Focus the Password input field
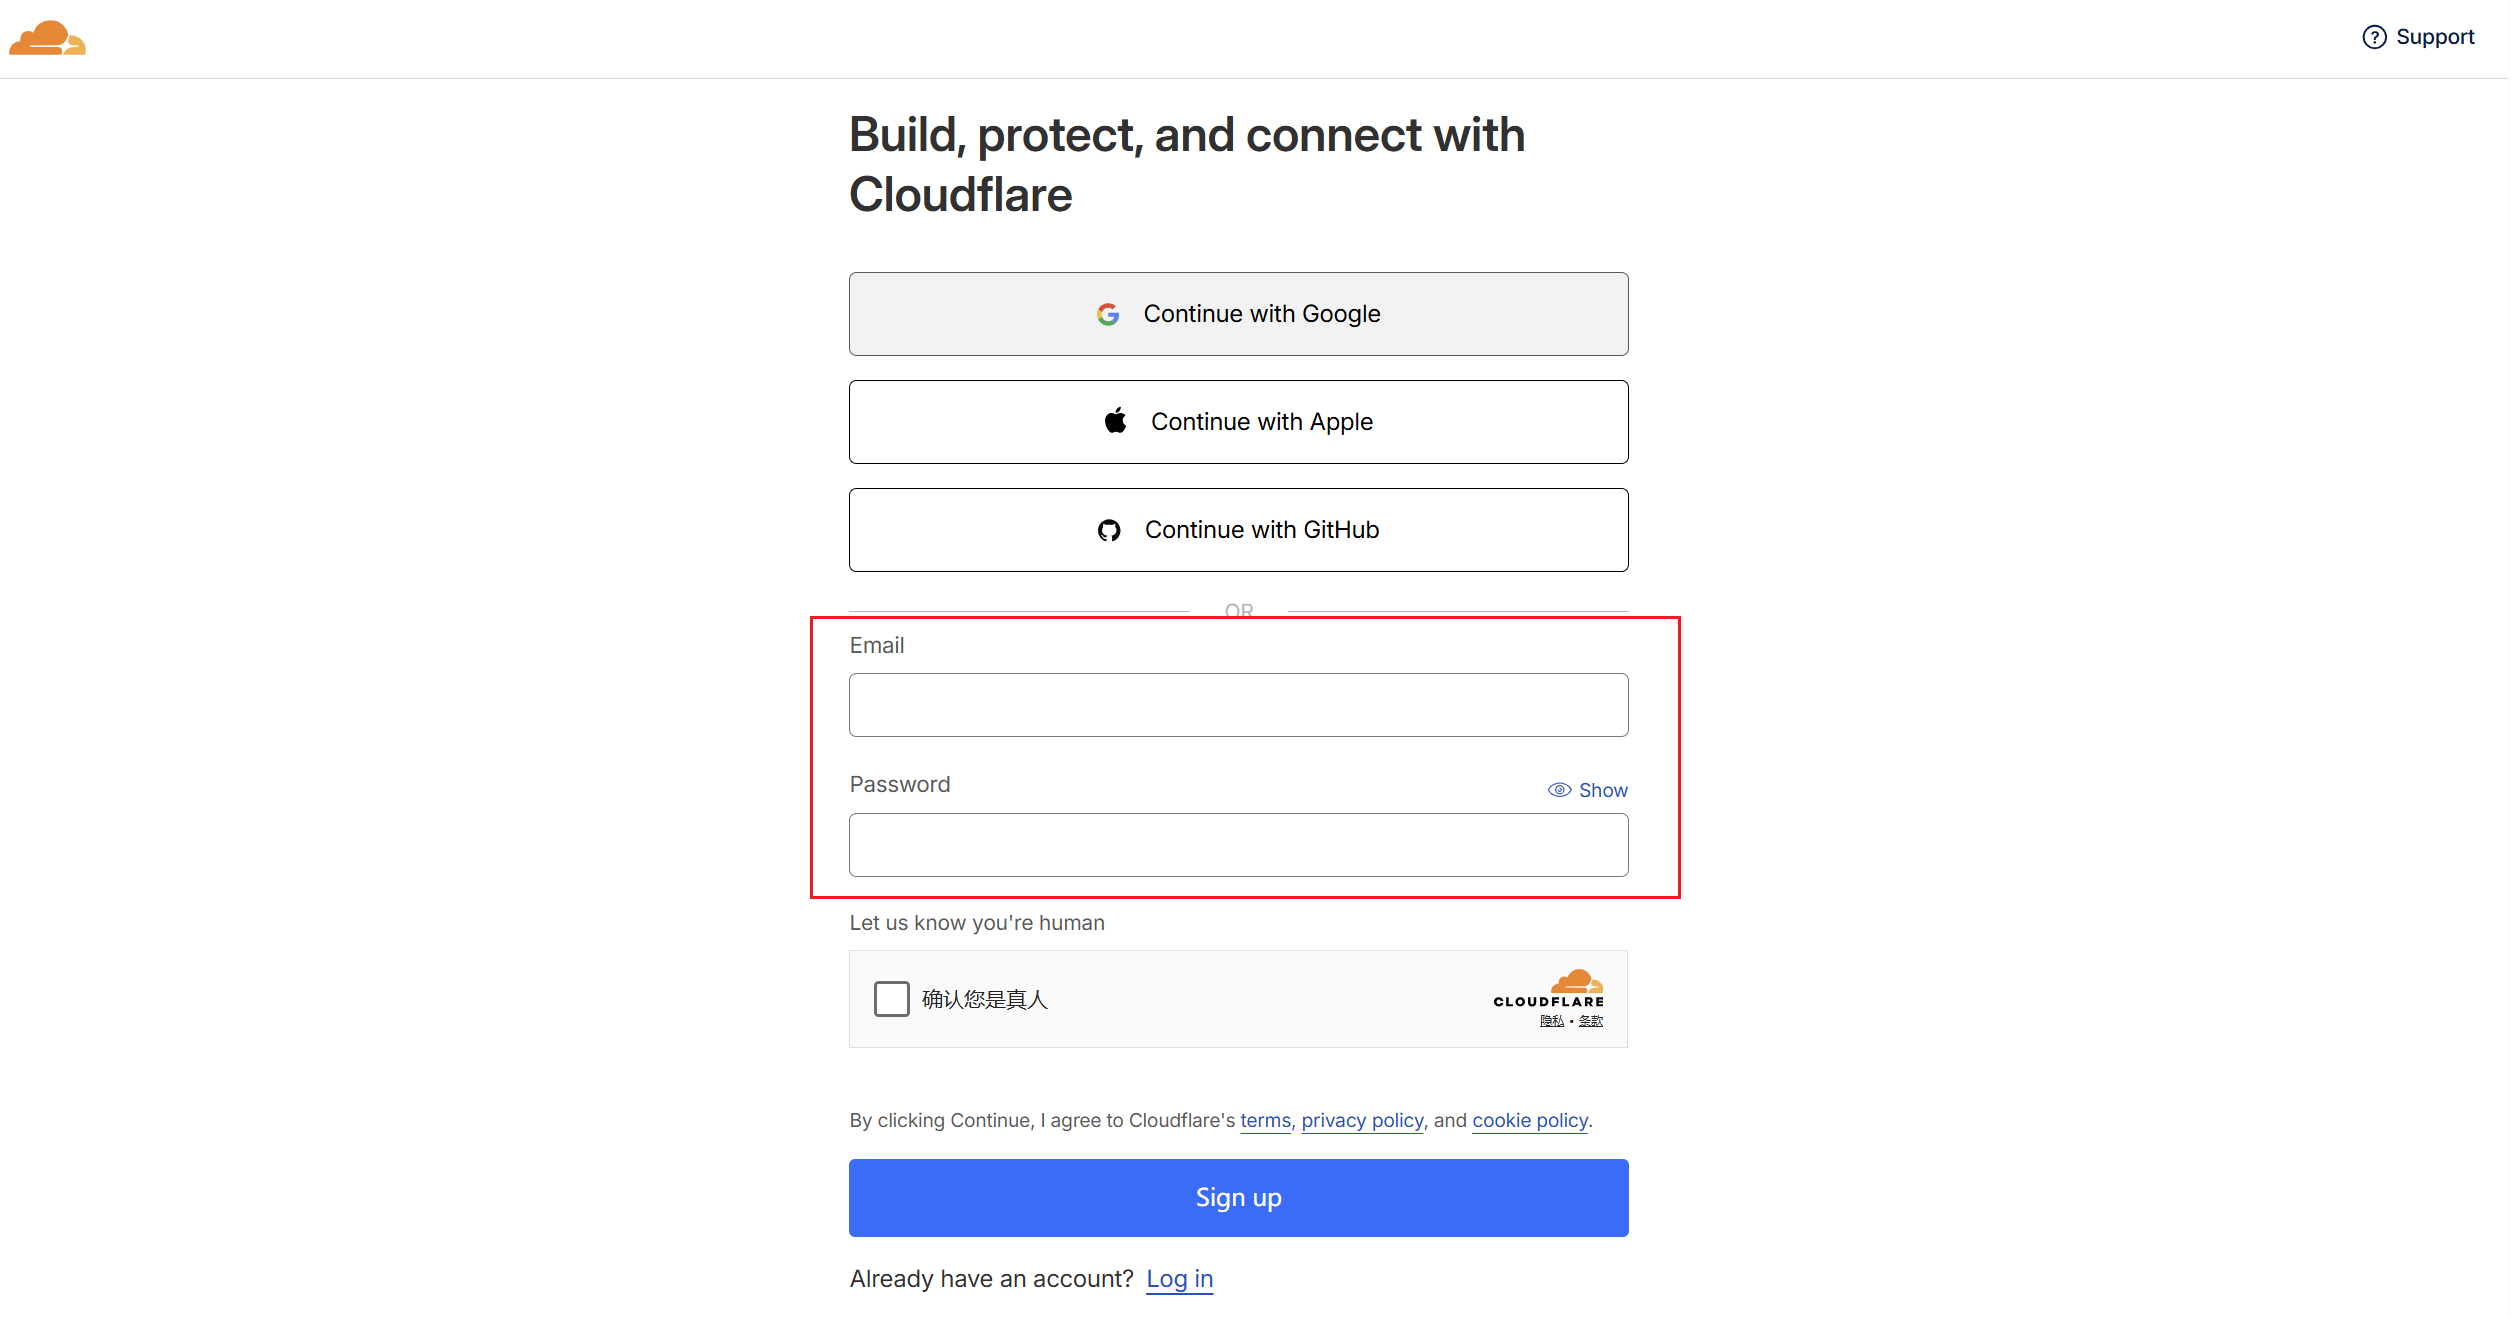 pos(1238,845)
